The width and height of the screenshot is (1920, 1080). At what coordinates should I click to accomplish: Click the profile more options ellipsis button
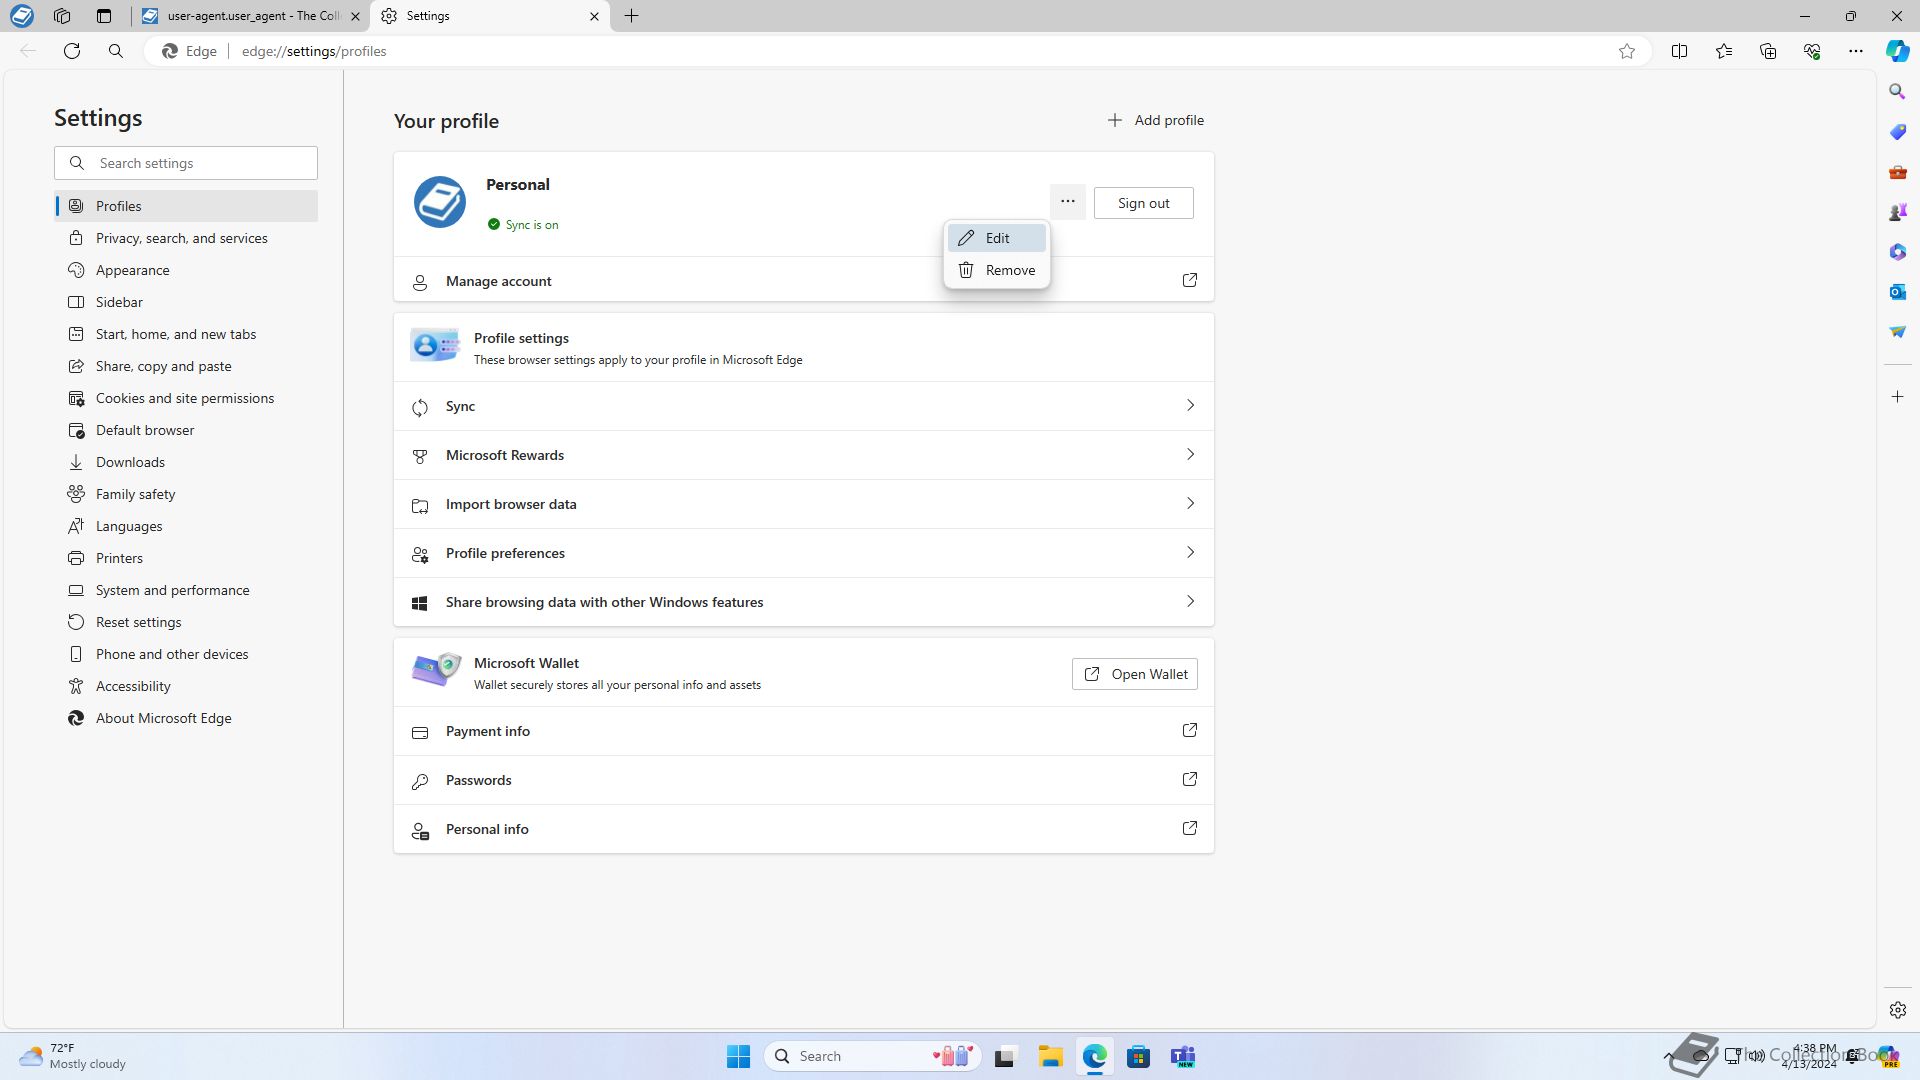[1068, 201]
